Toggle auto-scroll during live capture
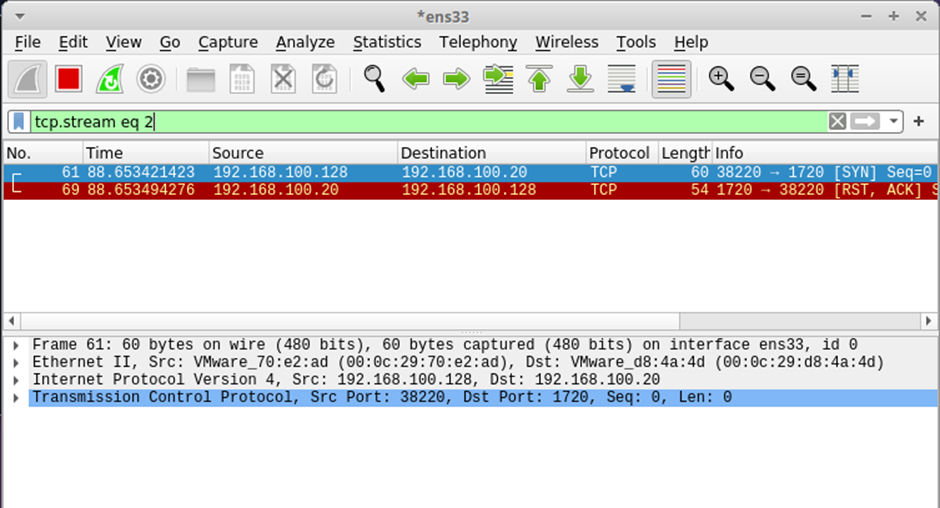Image resolution: width=940 pixels, height=508 pixels. point(622,79)
